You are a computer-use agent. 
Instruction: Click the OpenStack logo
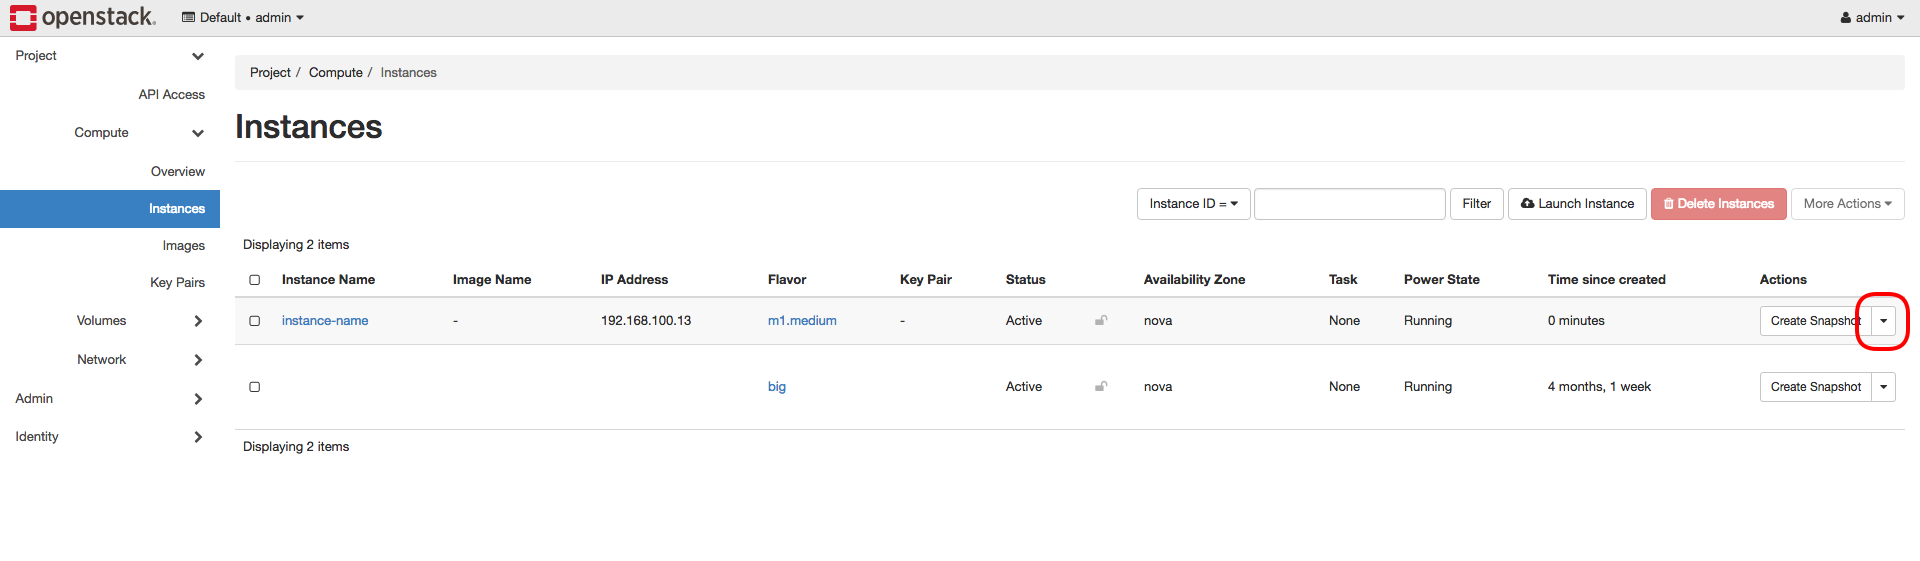[83, 17]
